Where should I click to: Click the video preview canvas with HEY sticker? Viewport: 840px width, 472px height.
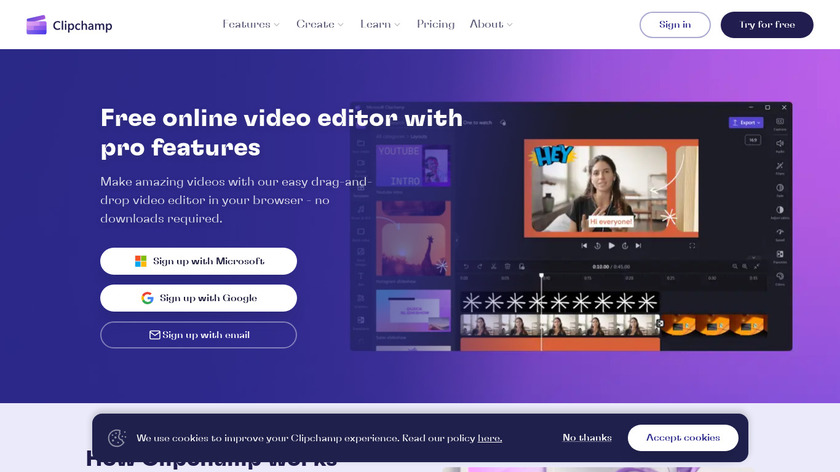[611, 188]
